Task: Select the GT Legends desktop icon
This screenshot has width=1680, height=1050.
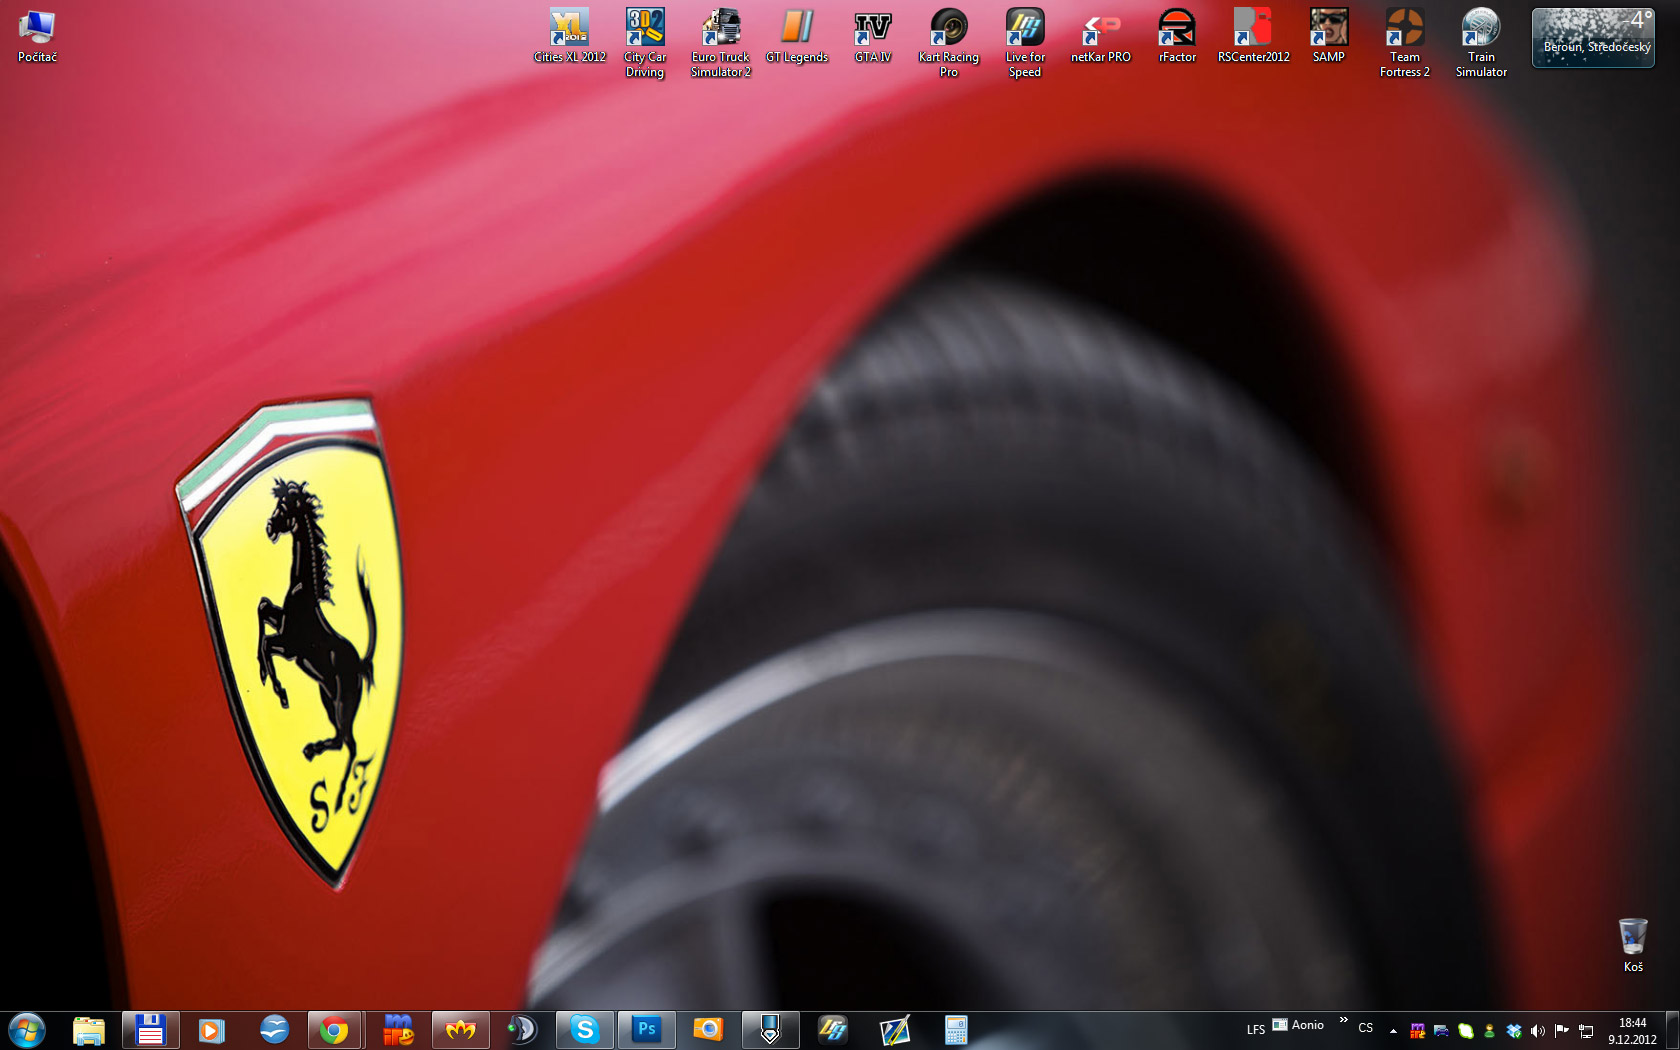Action: pos(797,36)
